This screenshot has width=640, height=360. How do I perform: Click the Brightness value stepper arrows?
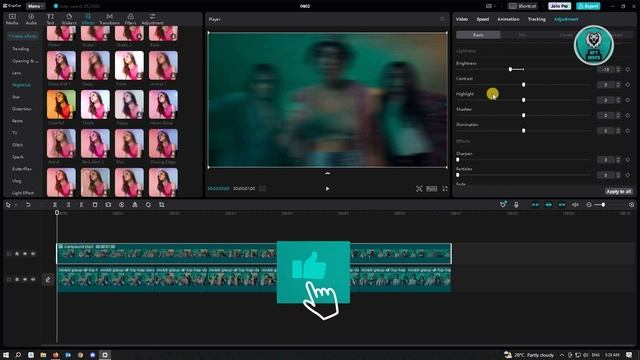[618, 69]
